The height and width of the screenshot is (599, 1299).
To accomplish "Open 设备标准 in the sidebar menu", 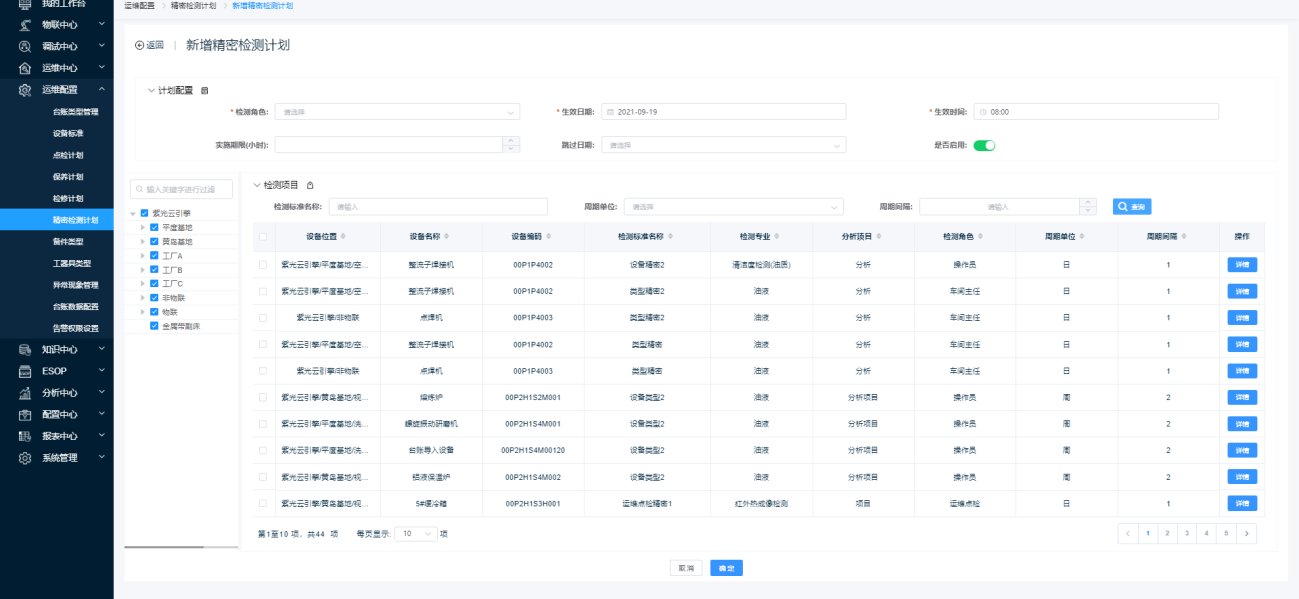I will (x=68, y=133).
